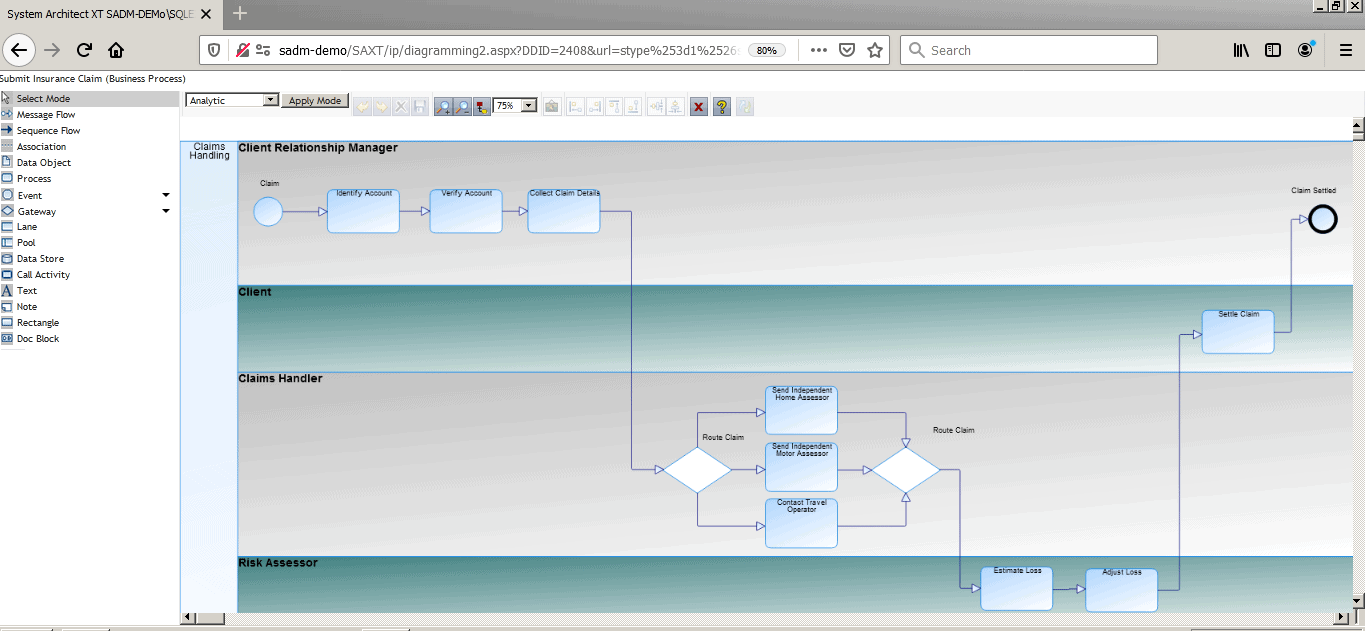This screenshot has width=1365, height=631.
Task: Open the Firefox library icon
Action: (x=1241, y=50)
